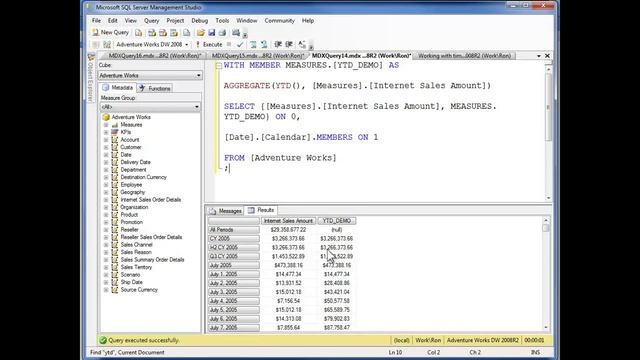
Task: Click the Cancel Executing Query stop icon
Action: coord(229,44)
